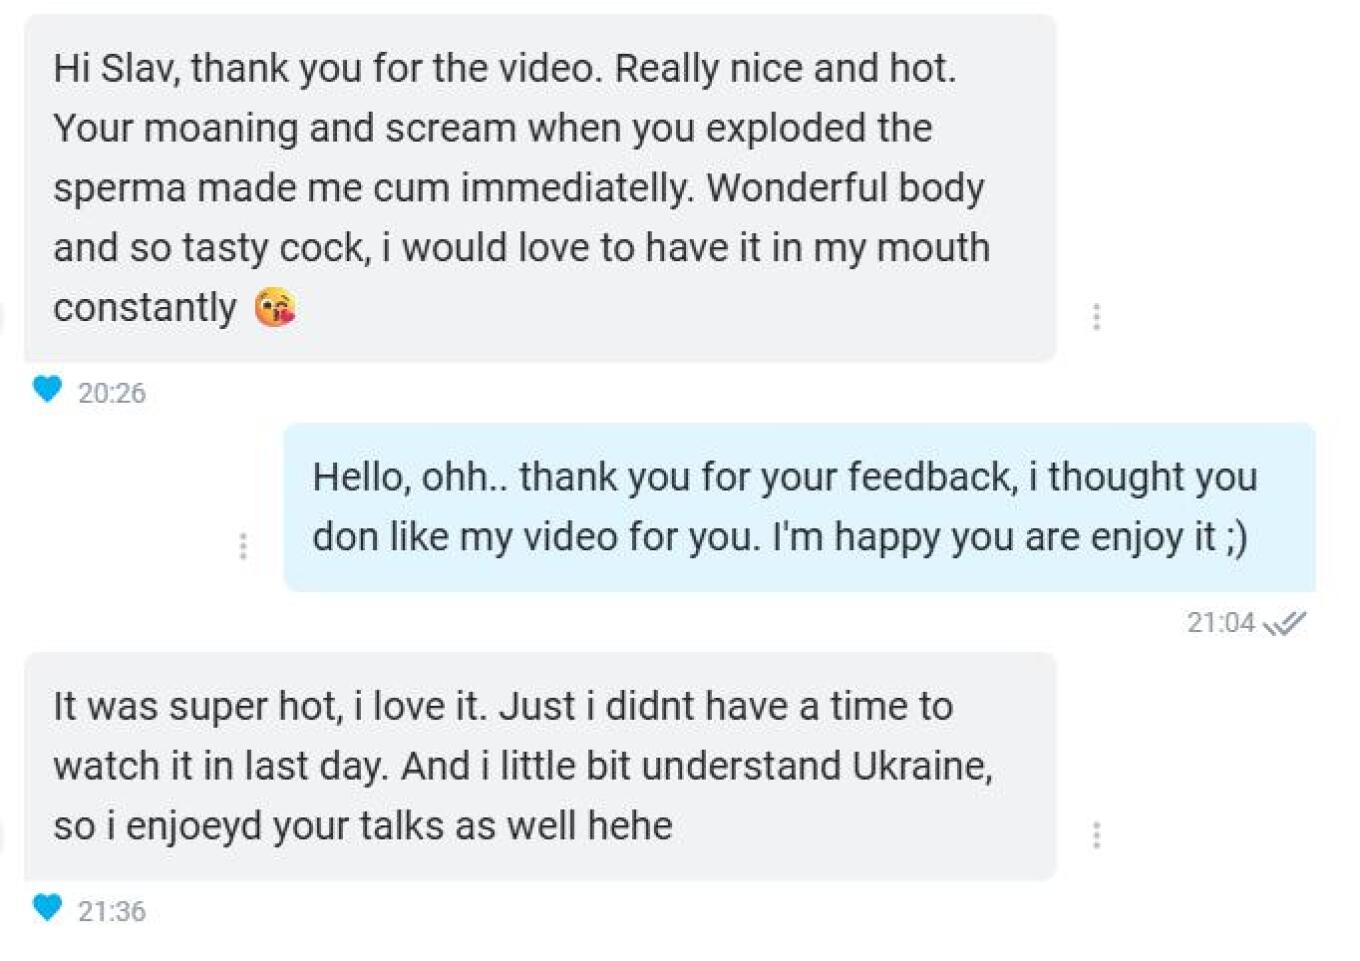1360x961 pixels.
Task: Toggle the heart reaction next to 20:26
Action: 47,389
